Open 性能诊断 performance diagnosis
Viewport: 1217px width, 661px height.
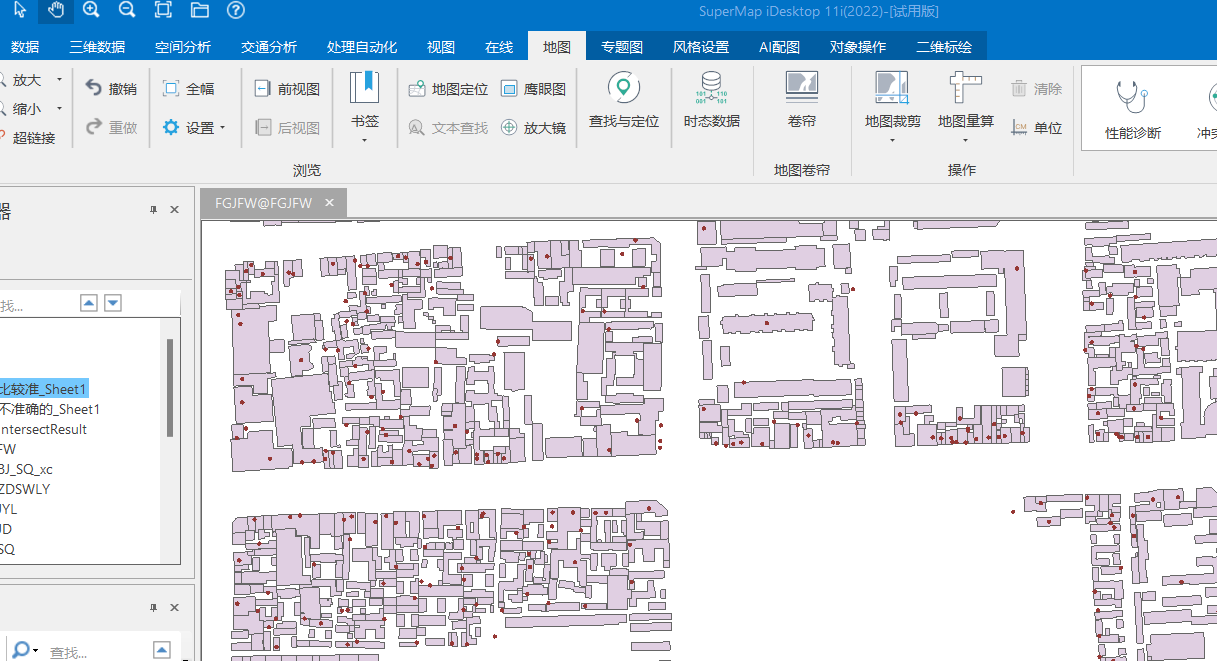click(1132, 110)
